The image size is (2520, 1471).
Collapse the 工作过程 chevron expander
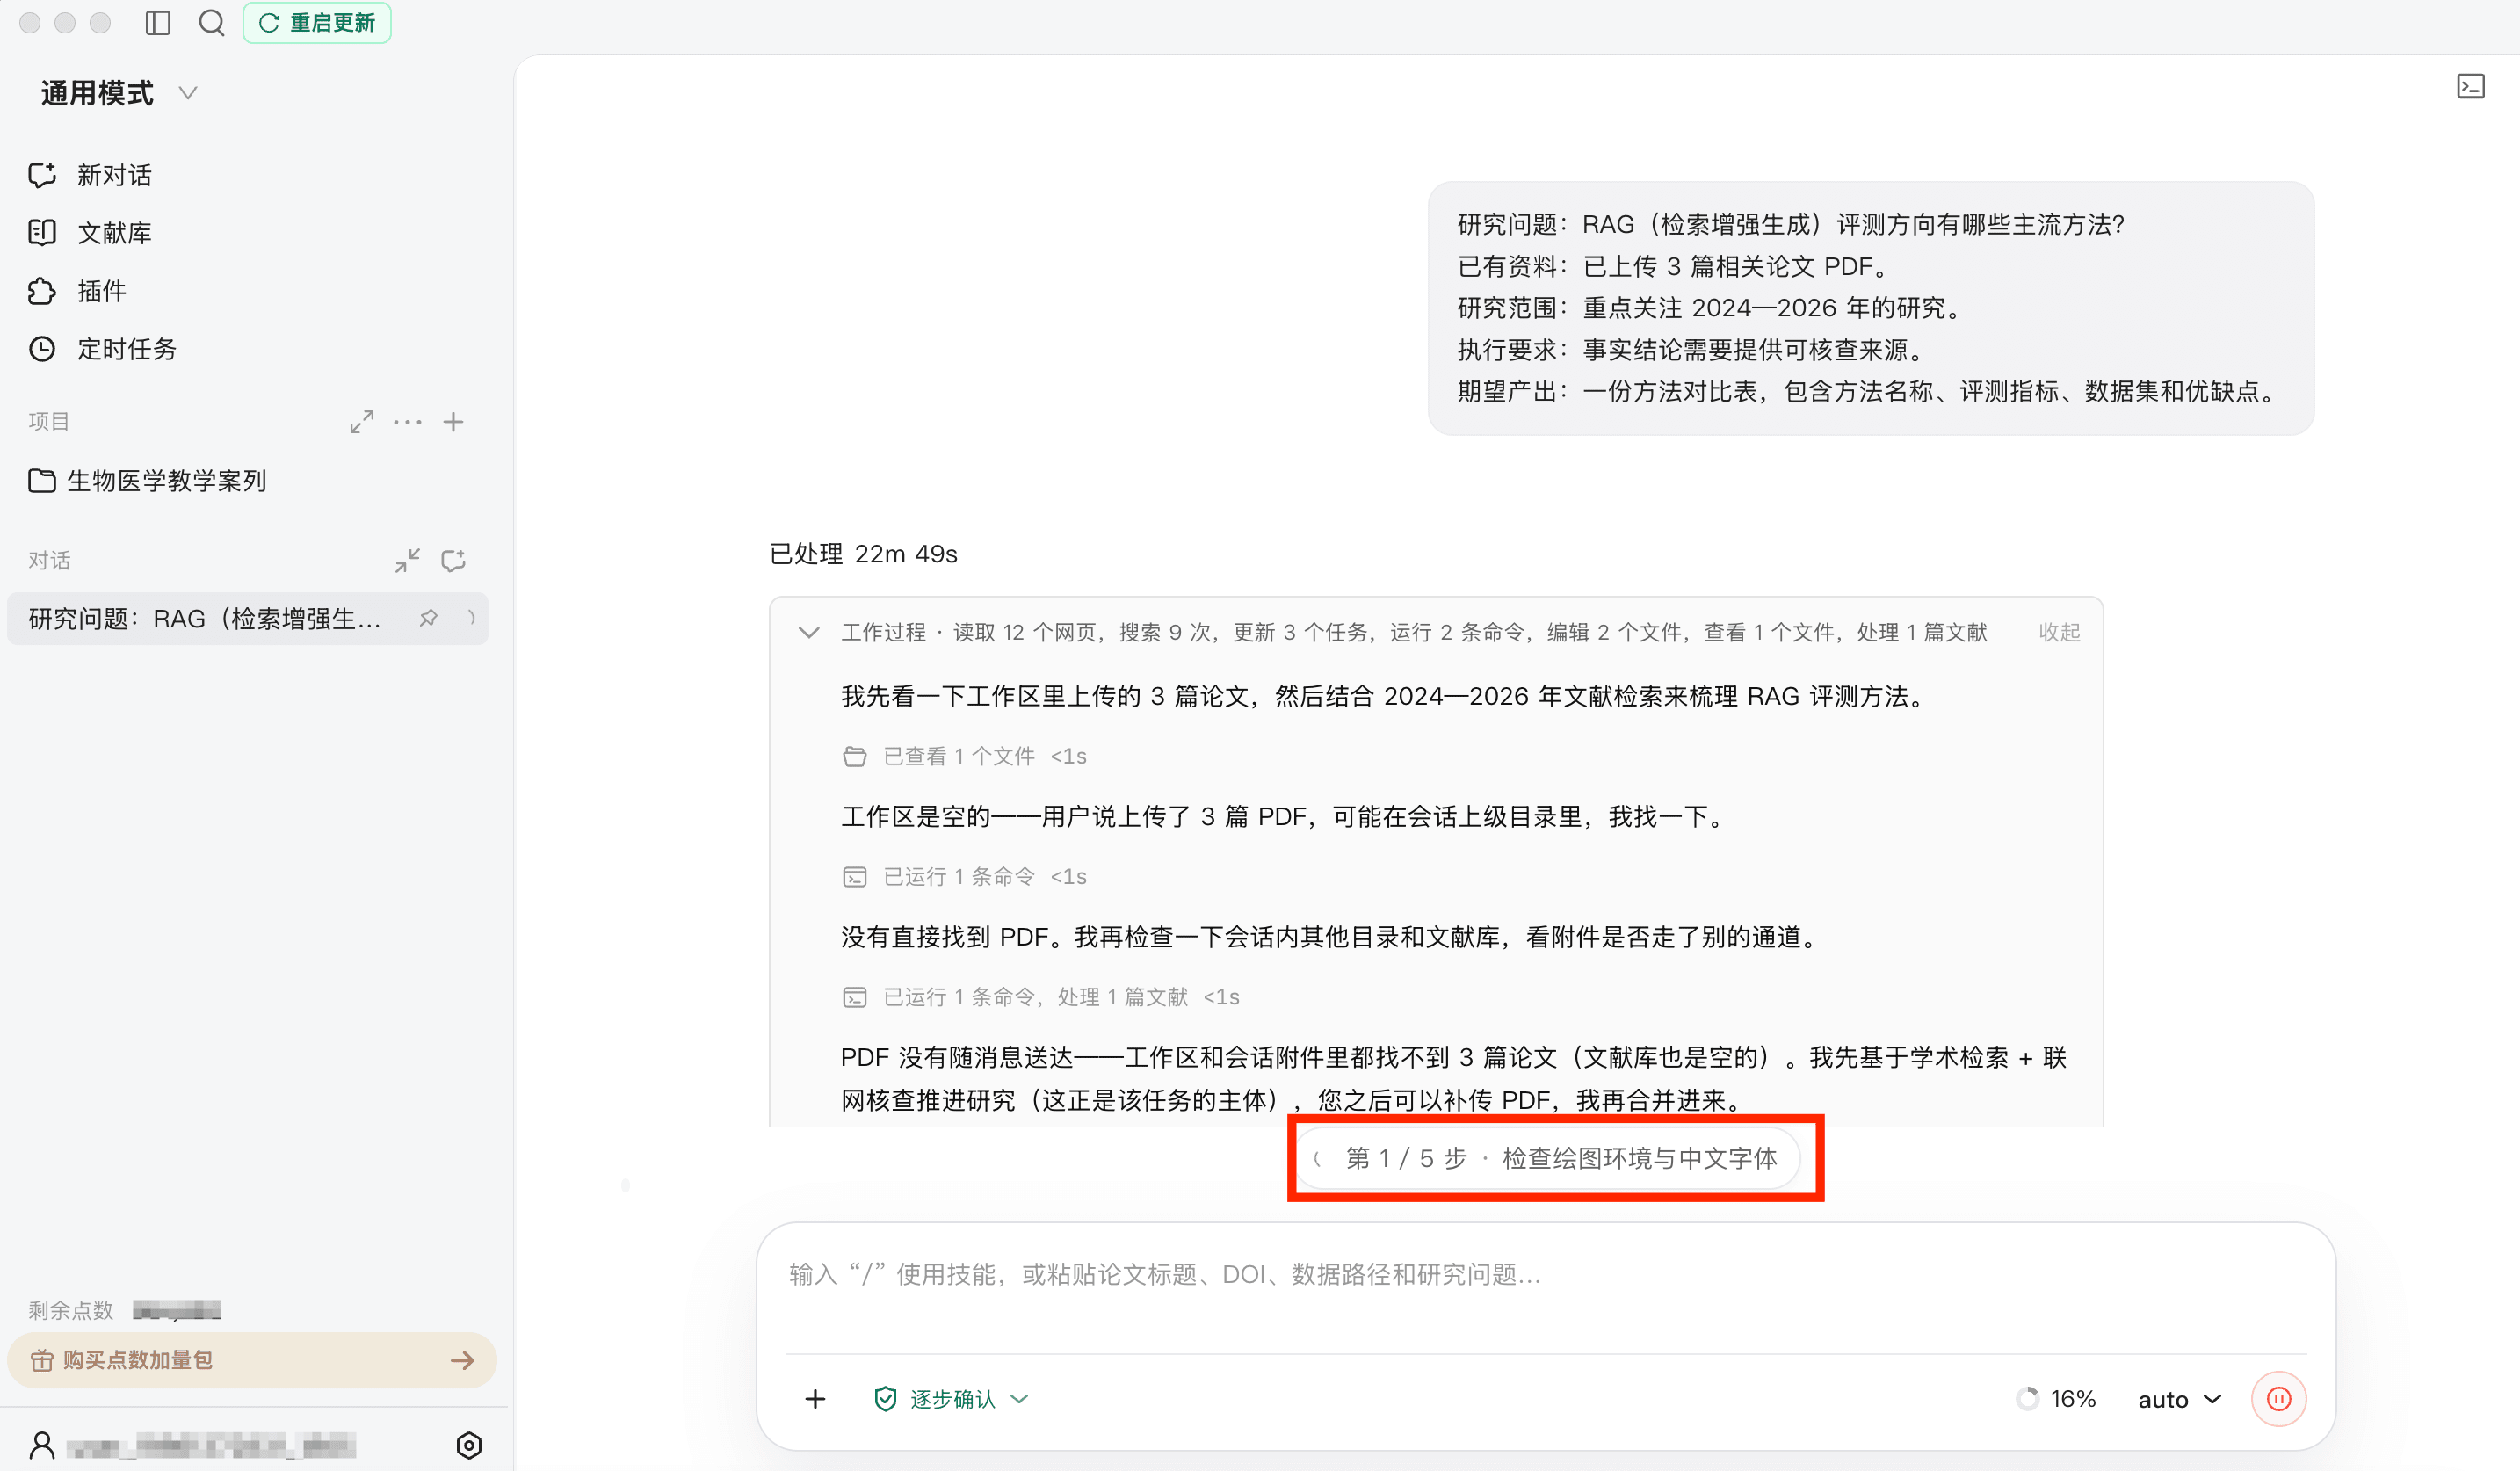click(808, 633)
